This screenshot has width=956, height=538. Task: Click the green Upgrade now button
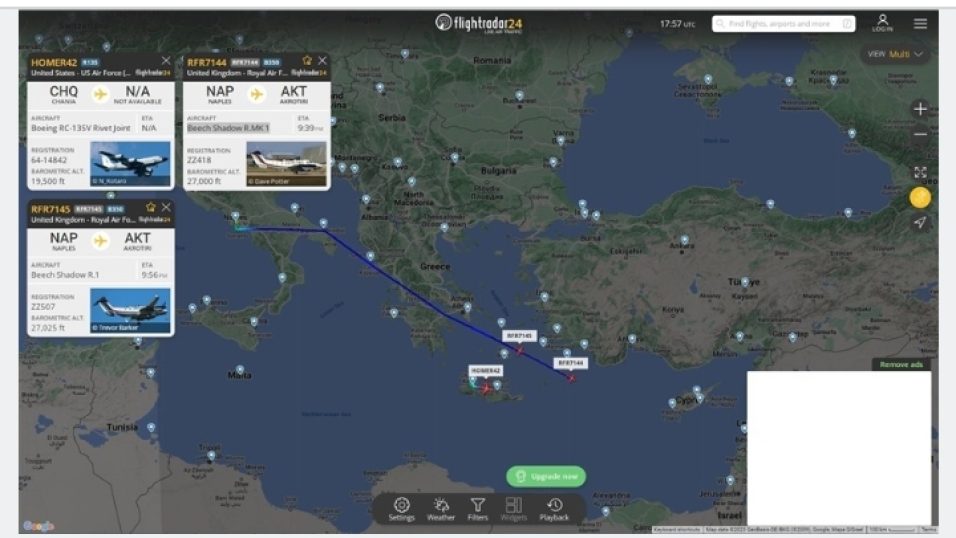tap(546, 476)
